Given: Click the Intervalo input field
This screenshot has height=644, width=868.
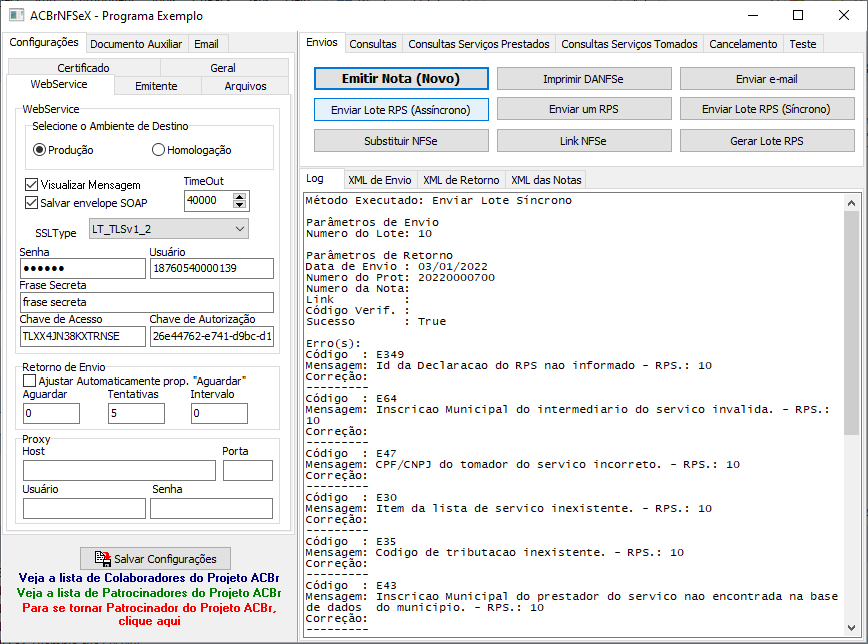Looking at the screenshot, I should point(219,413).
